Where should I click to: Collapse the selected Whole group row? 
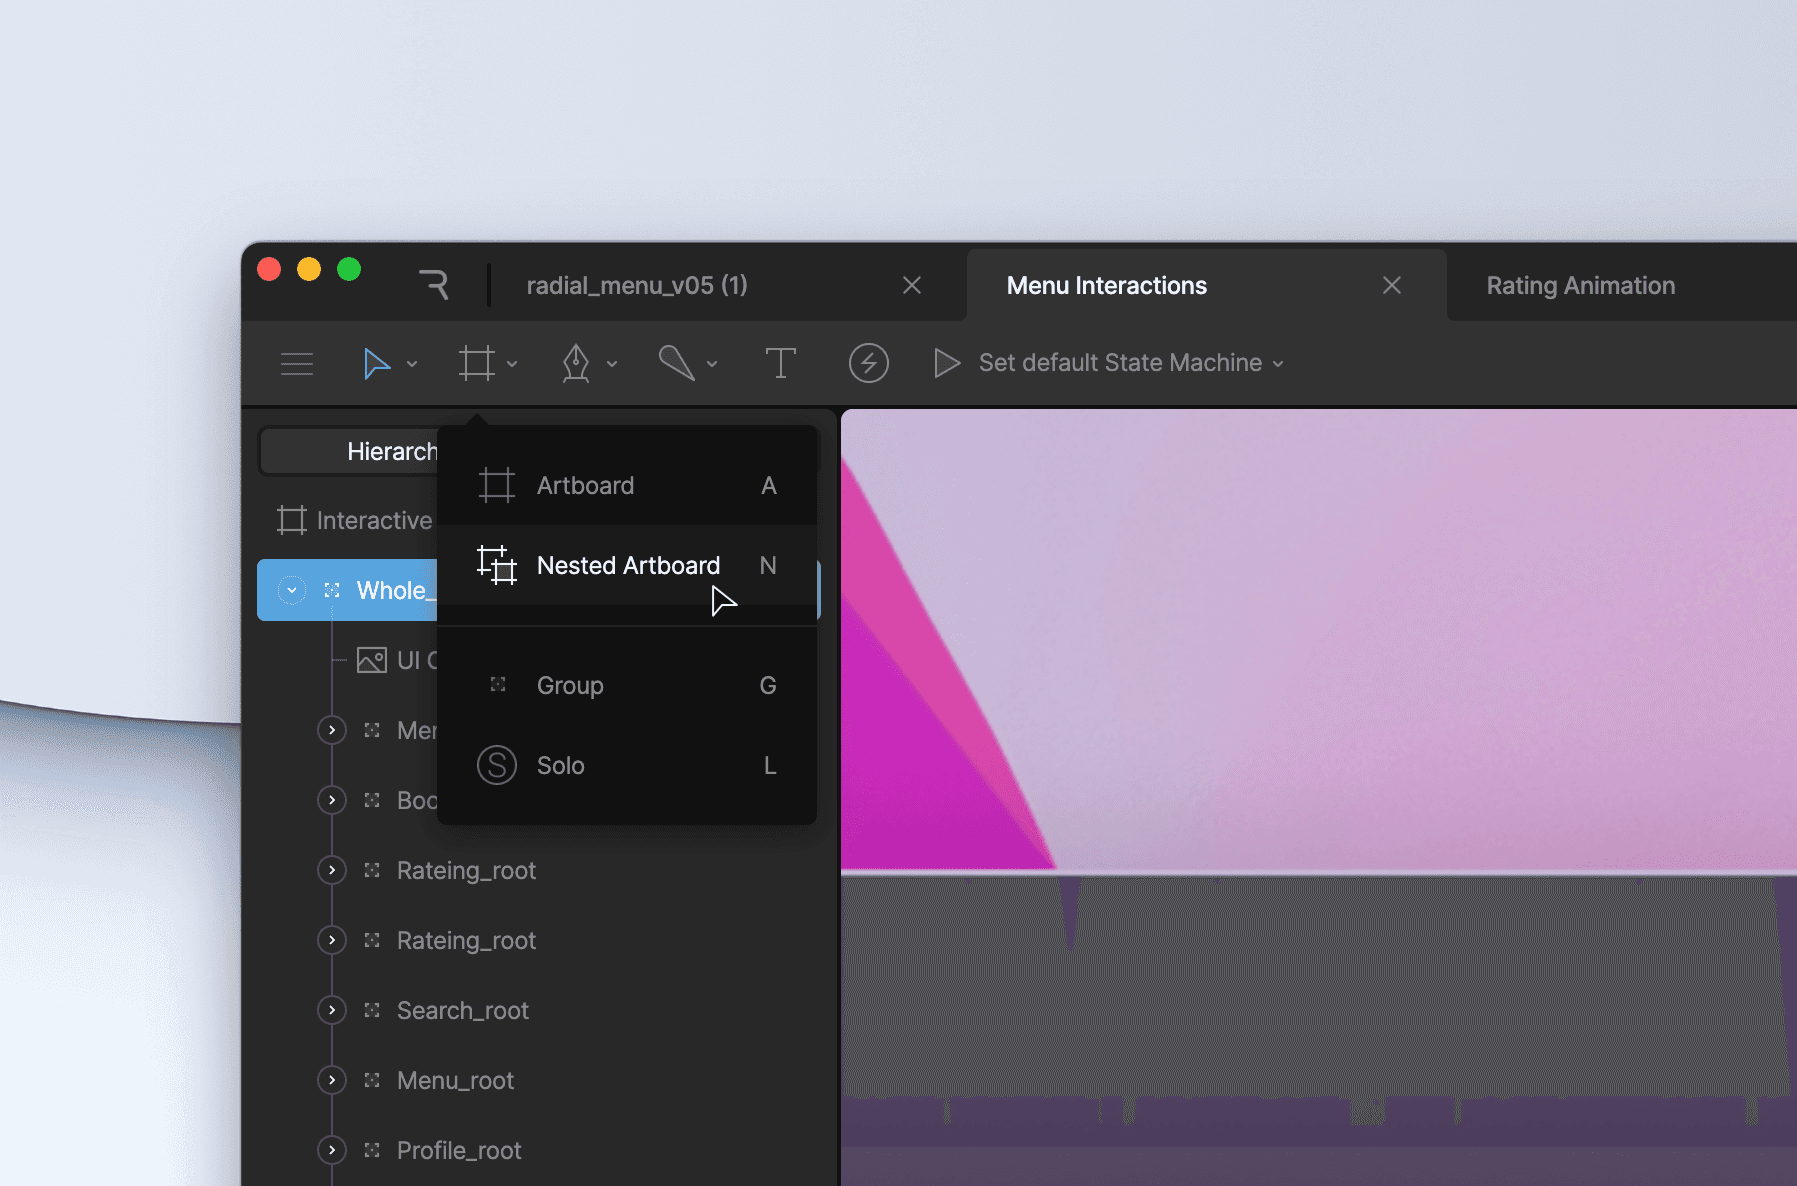point(291,590)
